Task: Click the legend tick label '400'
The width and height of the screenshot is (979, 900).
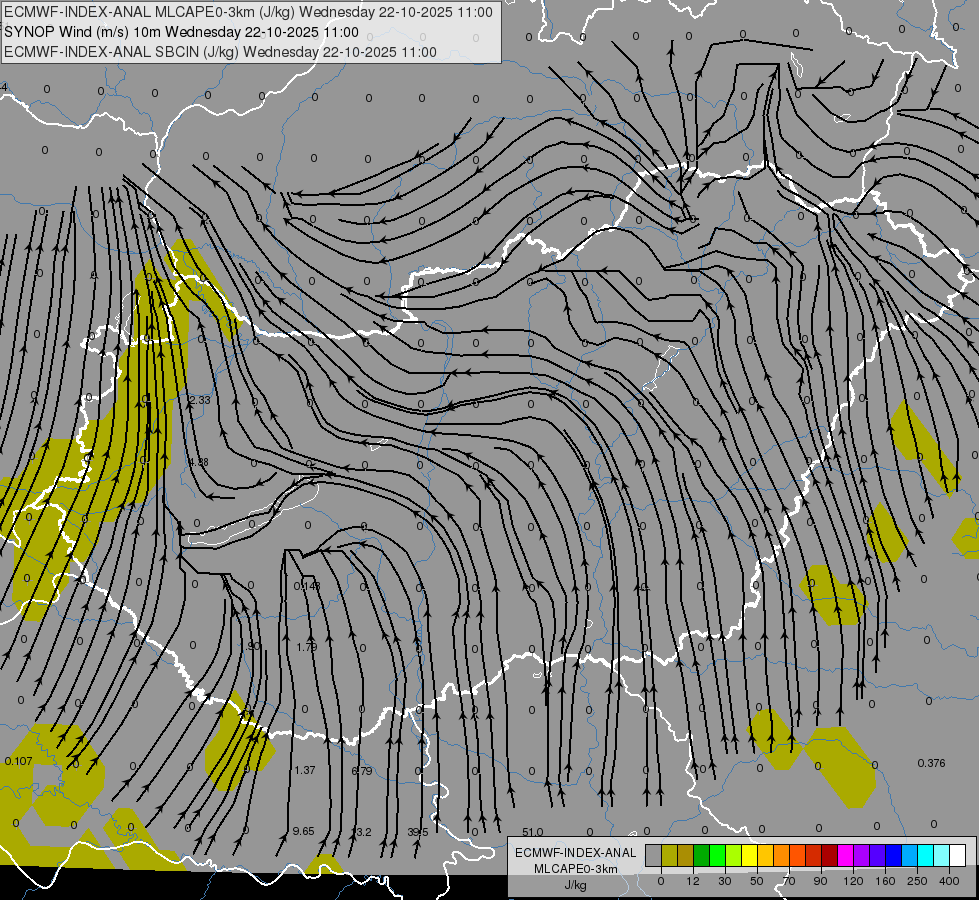Action: pyautogui.click(x=949, y=881)
